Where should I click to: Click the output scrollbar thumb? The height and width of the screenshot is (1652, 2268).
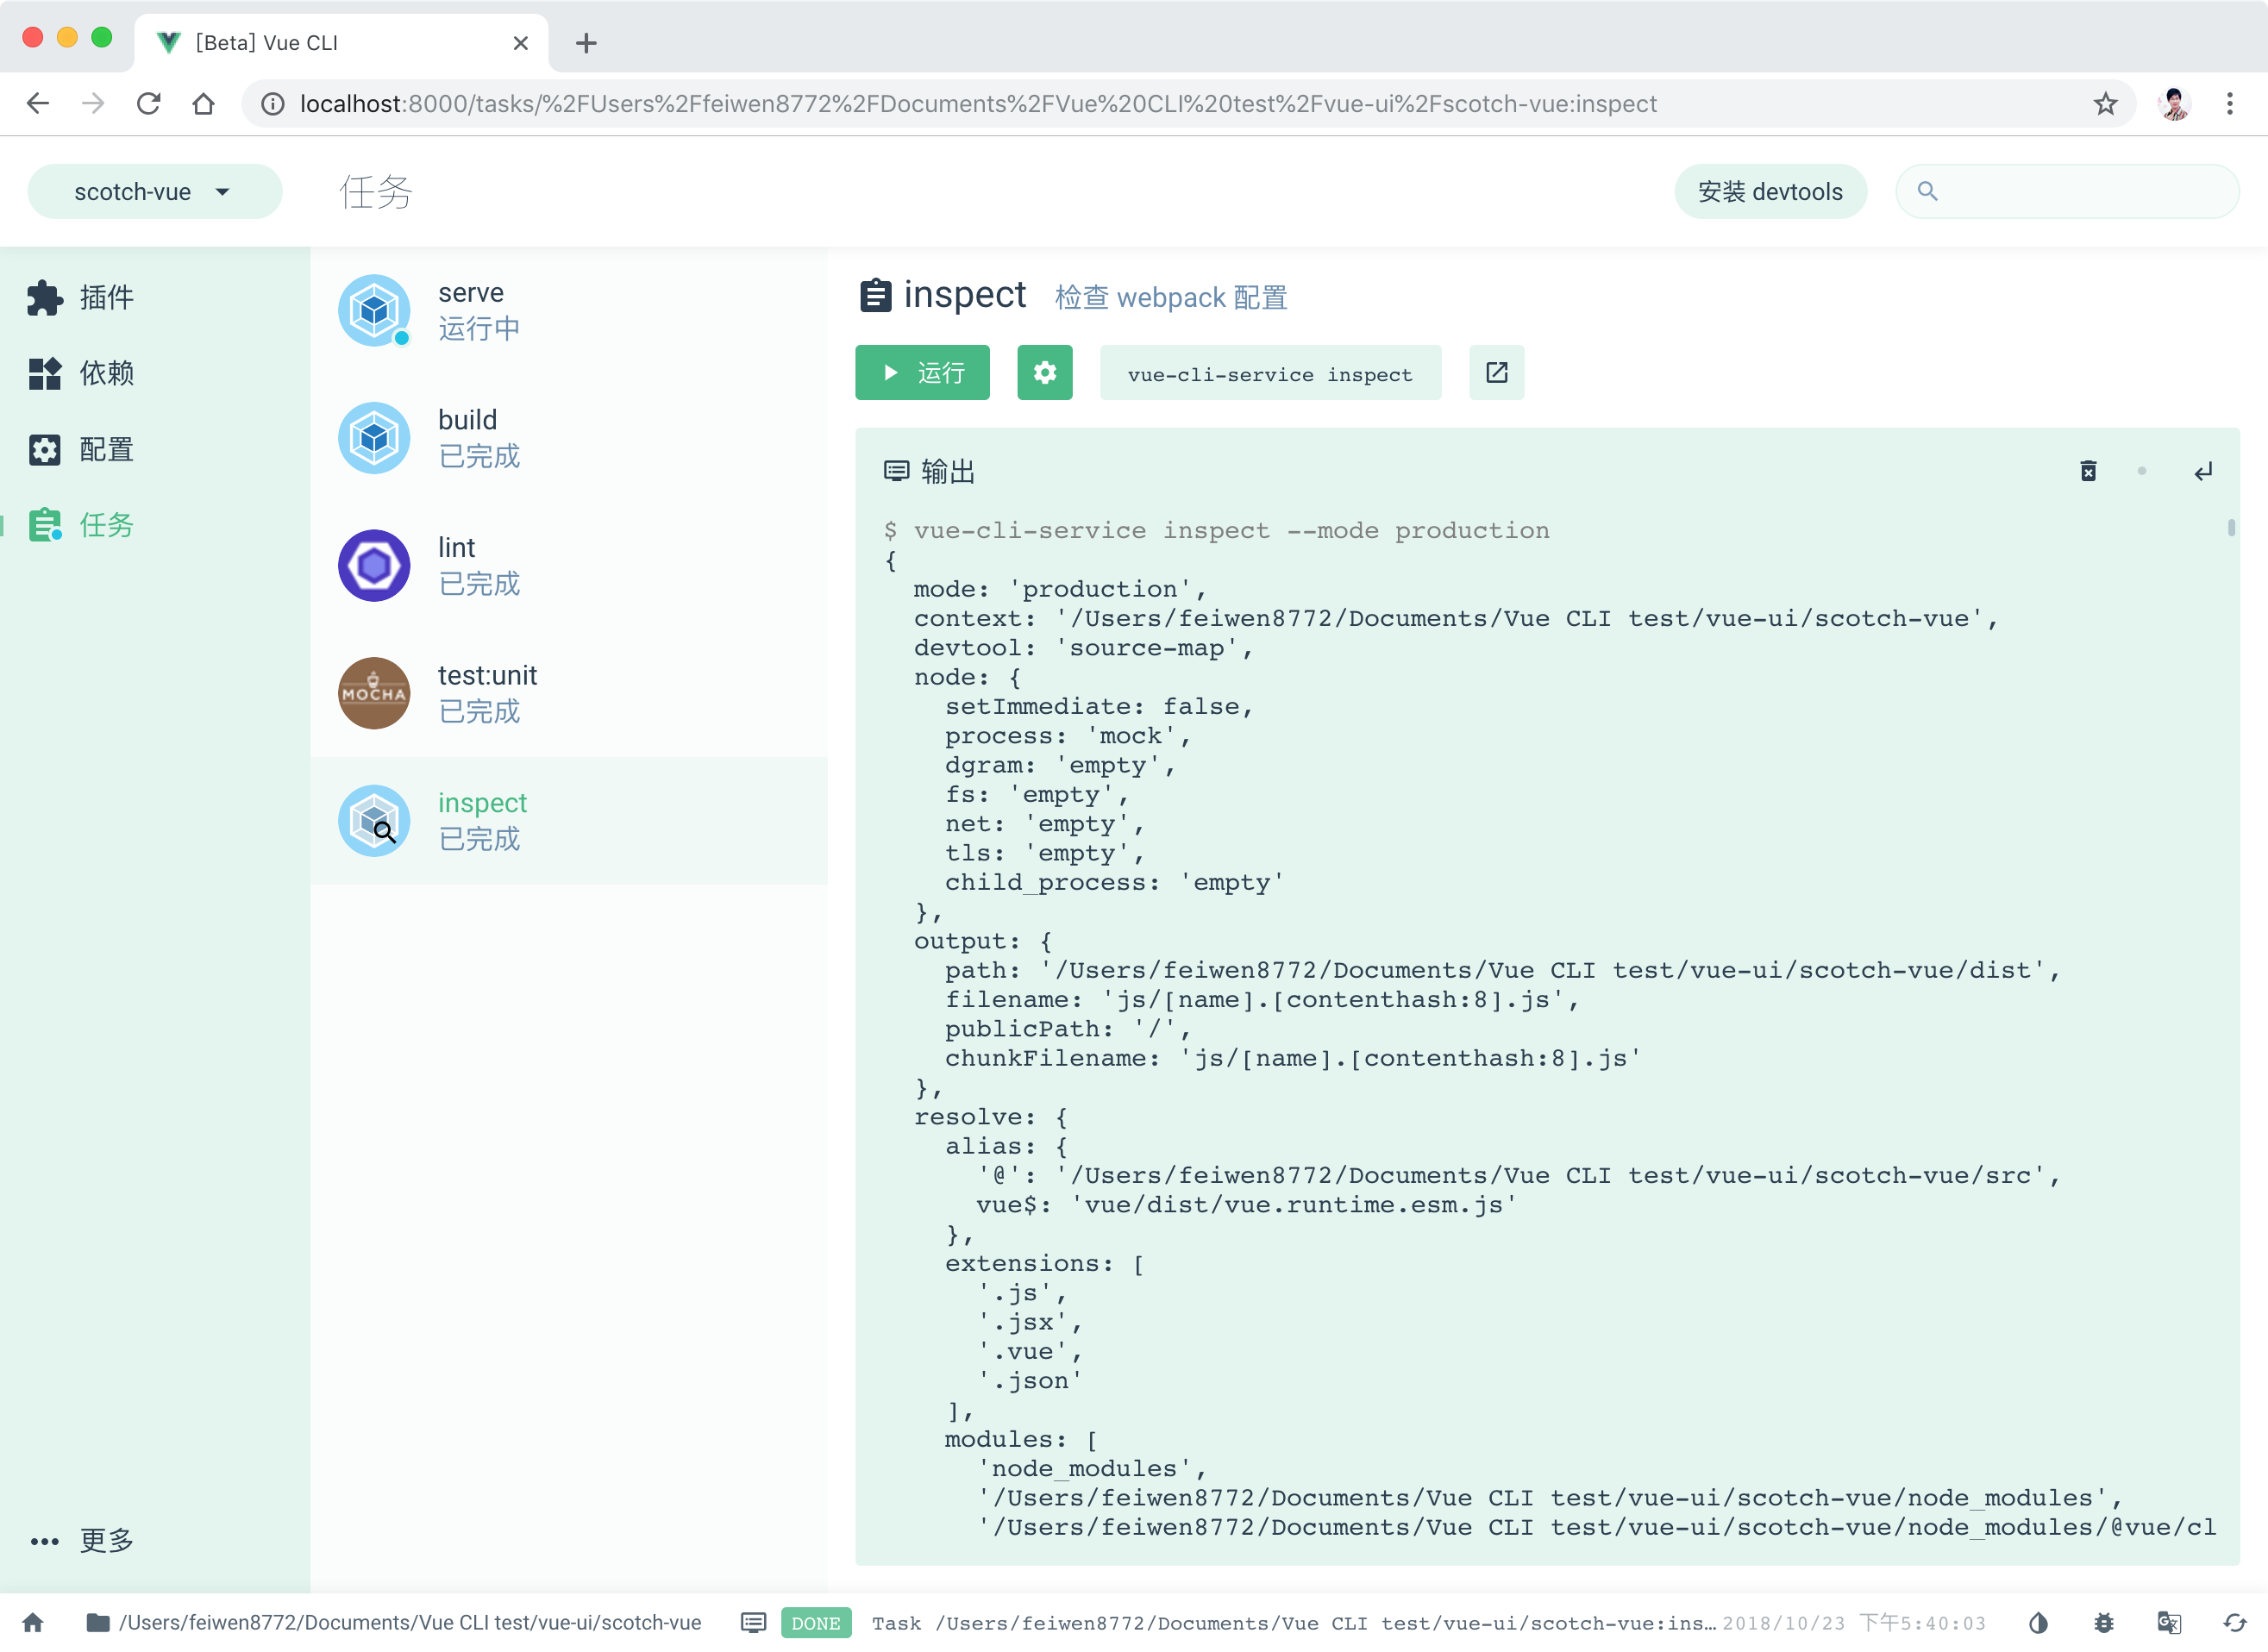2231,528
